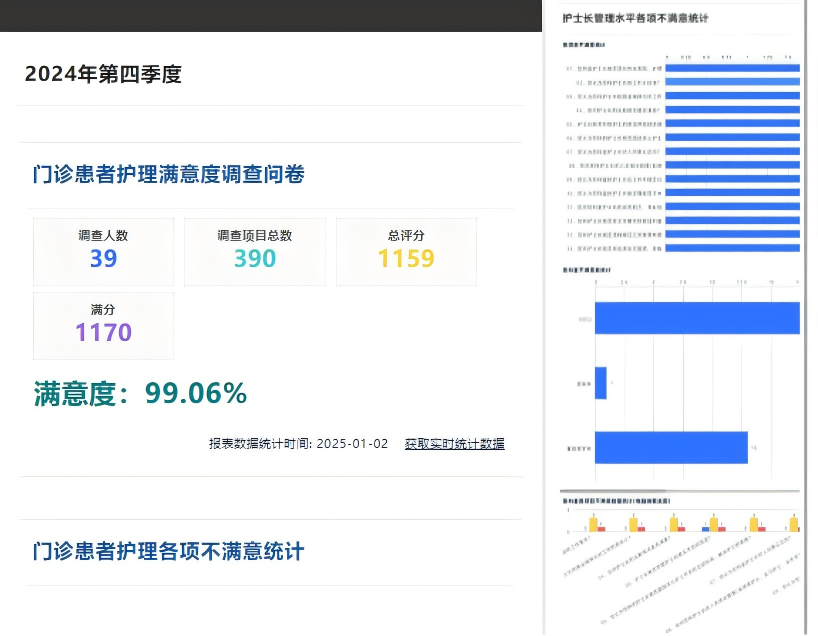Click the 报表数据统计时间 2025-01-02 text
This screenshot has height=636, width=818.
pos(298,444)
